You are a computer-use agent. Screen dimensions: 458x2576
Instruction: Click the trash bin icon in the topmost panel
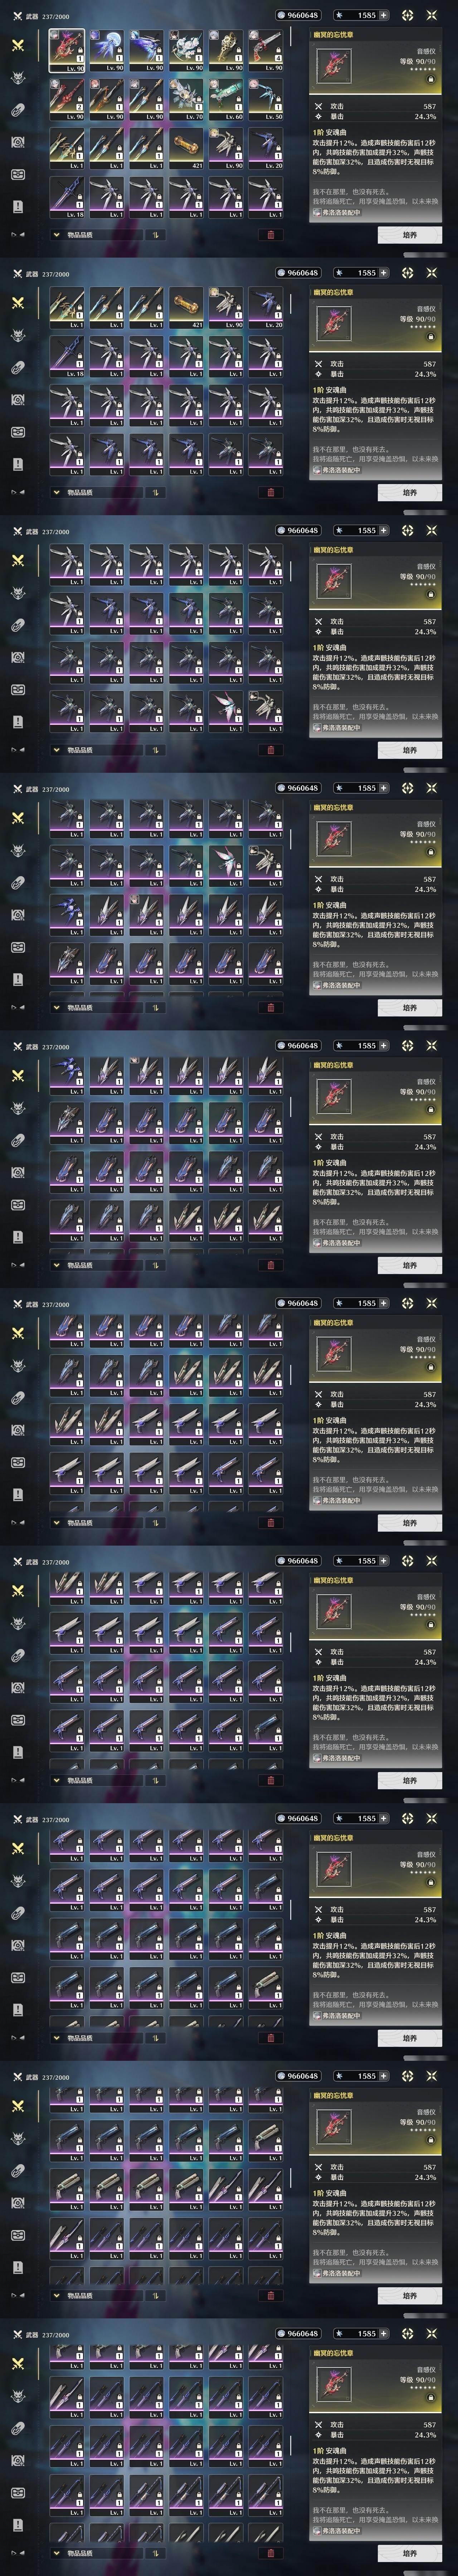(270, 235)
